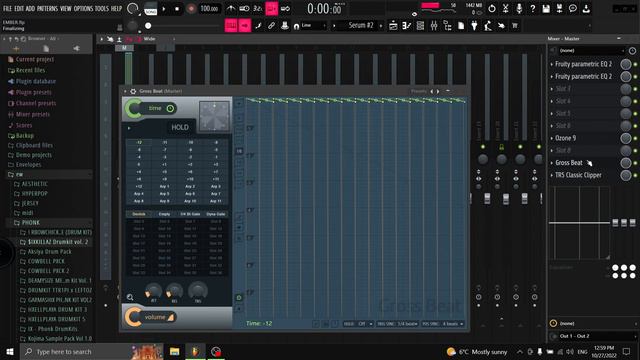Save project with the floppy disk icon
Viewport: 640px width, 360px height.
click(x=546, y=8)
